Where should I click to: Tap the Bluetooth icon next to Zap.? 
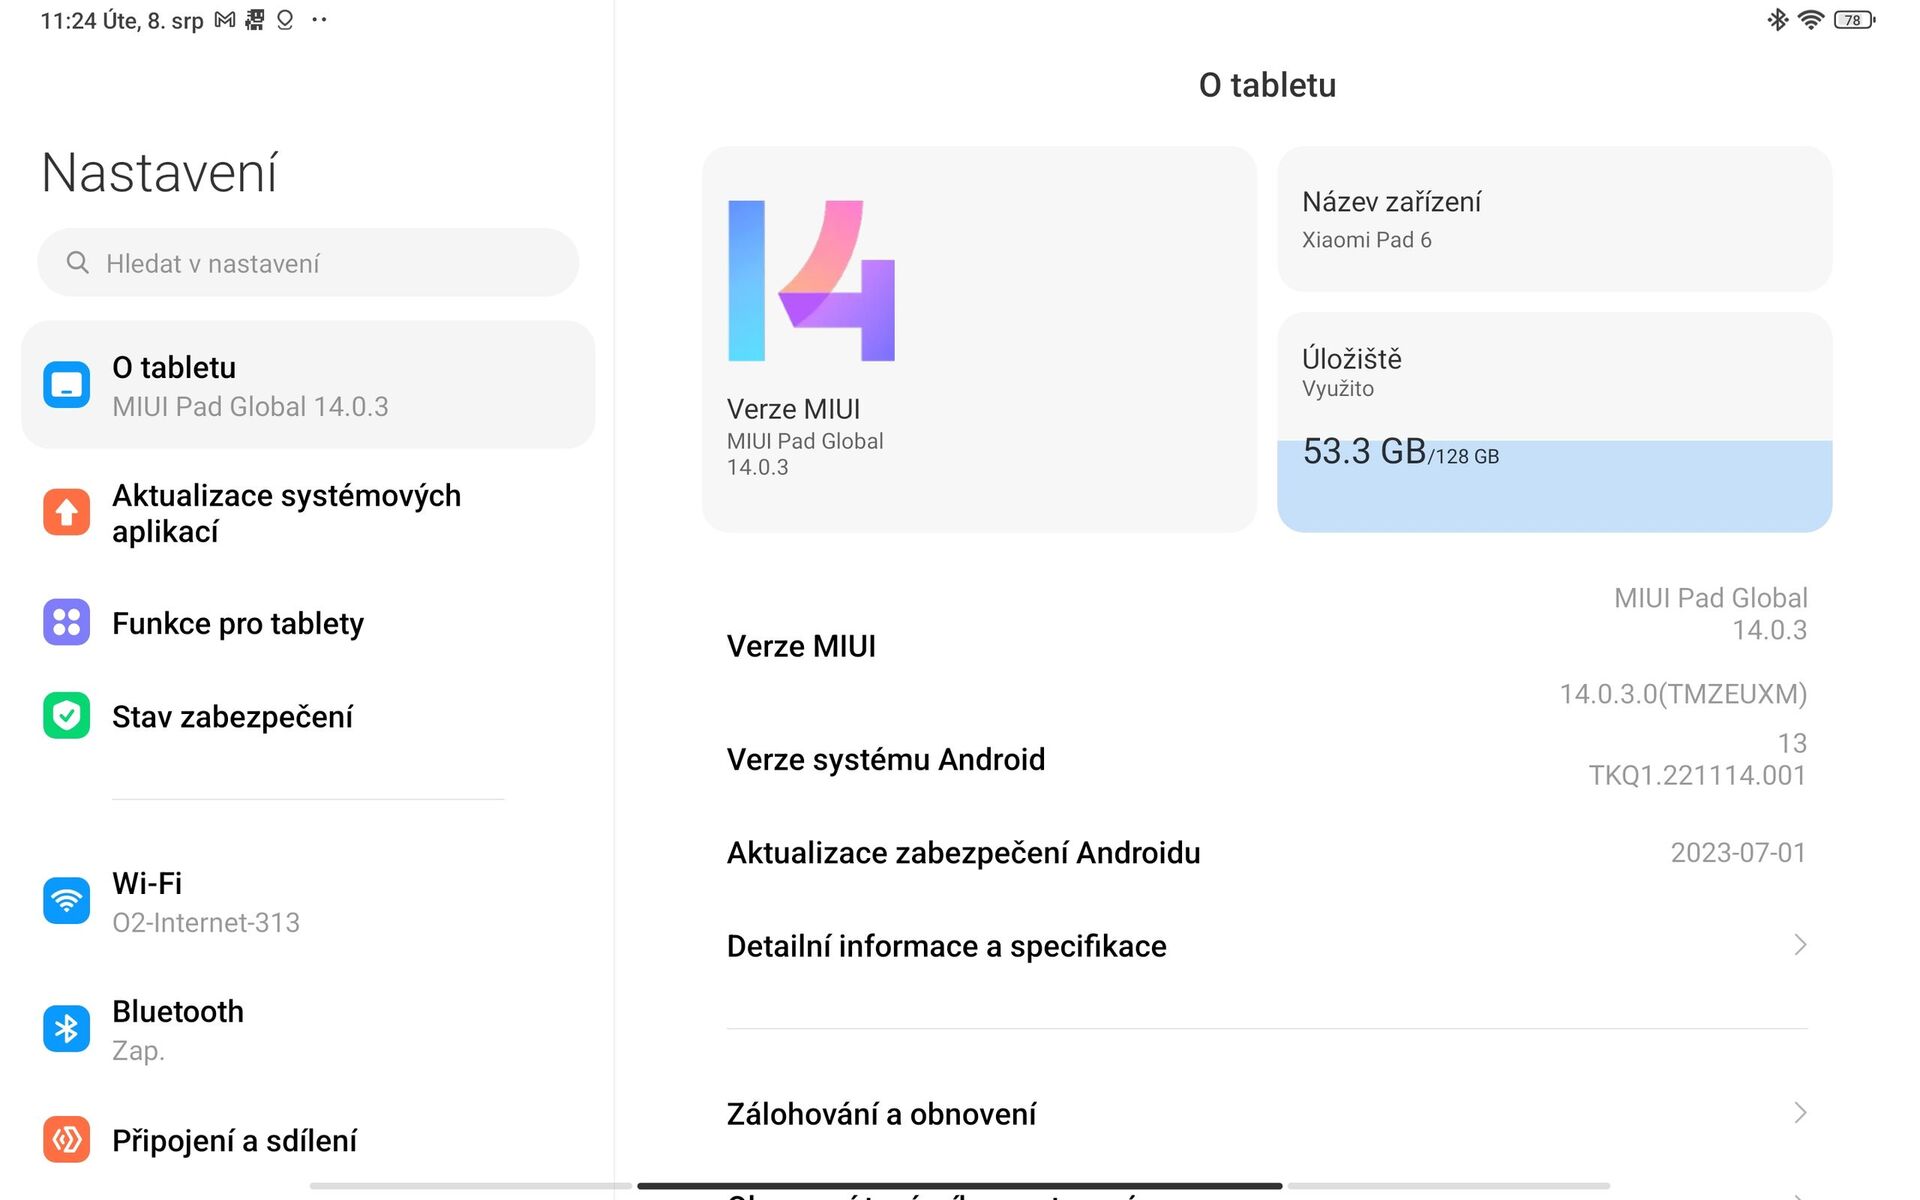click(65, 1028)
